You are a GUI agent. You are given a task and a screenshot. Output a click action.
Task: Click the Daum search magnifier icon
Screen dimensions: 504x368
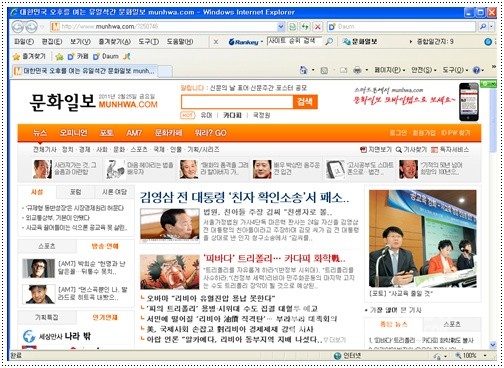pyautogui.click(x=482, y=27)
